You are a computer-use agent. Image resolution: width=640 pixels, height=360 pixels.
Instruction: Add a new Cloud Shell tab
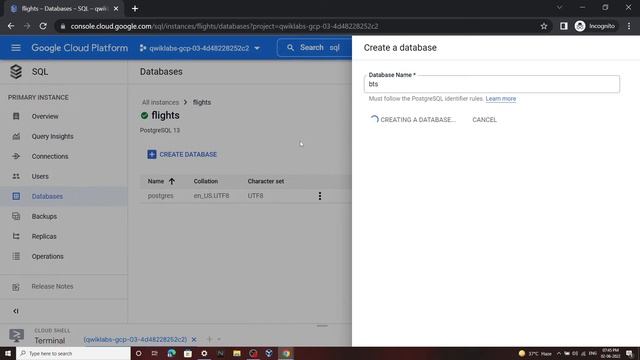pos(209,339)
